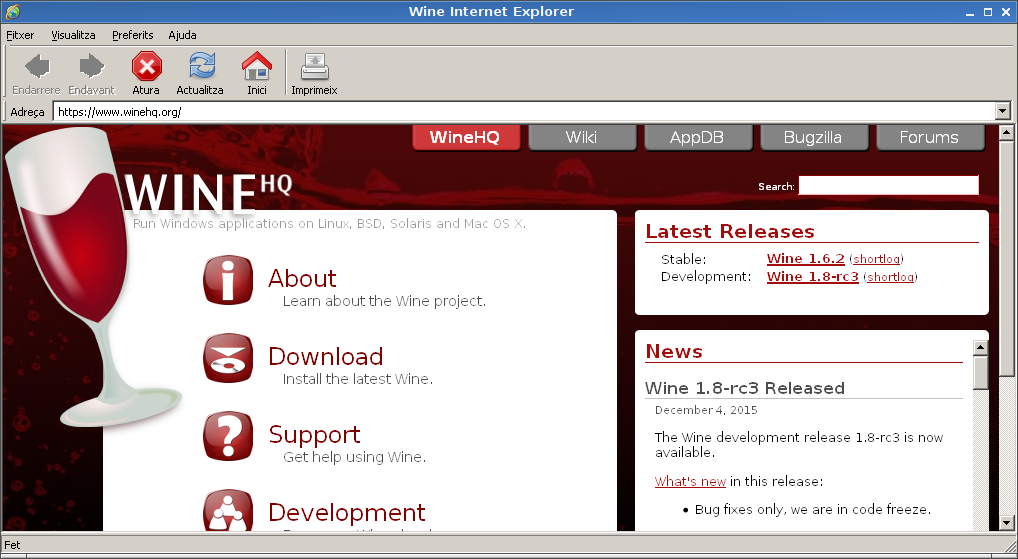The width and height of the screenshot is (1018, 559).
Task: Click the WineHQ search field
Action: click(888, 186)
